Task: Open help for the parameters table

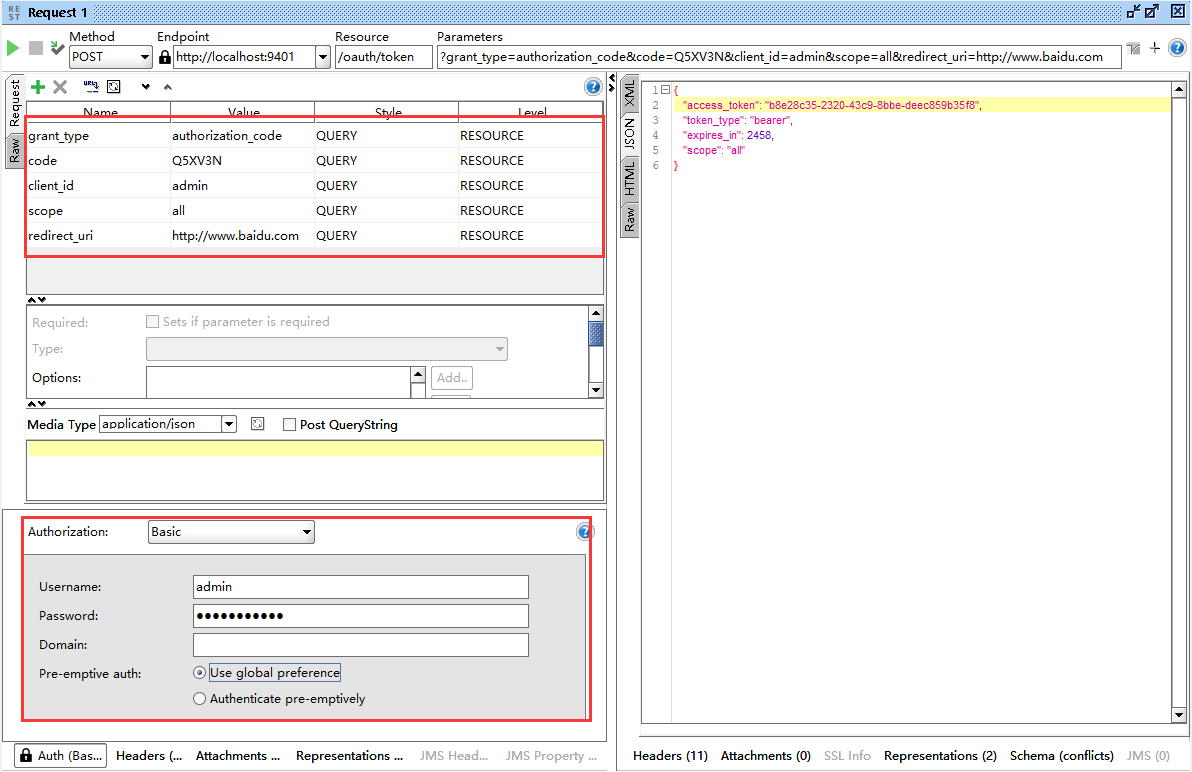Action: pos(593,87)
